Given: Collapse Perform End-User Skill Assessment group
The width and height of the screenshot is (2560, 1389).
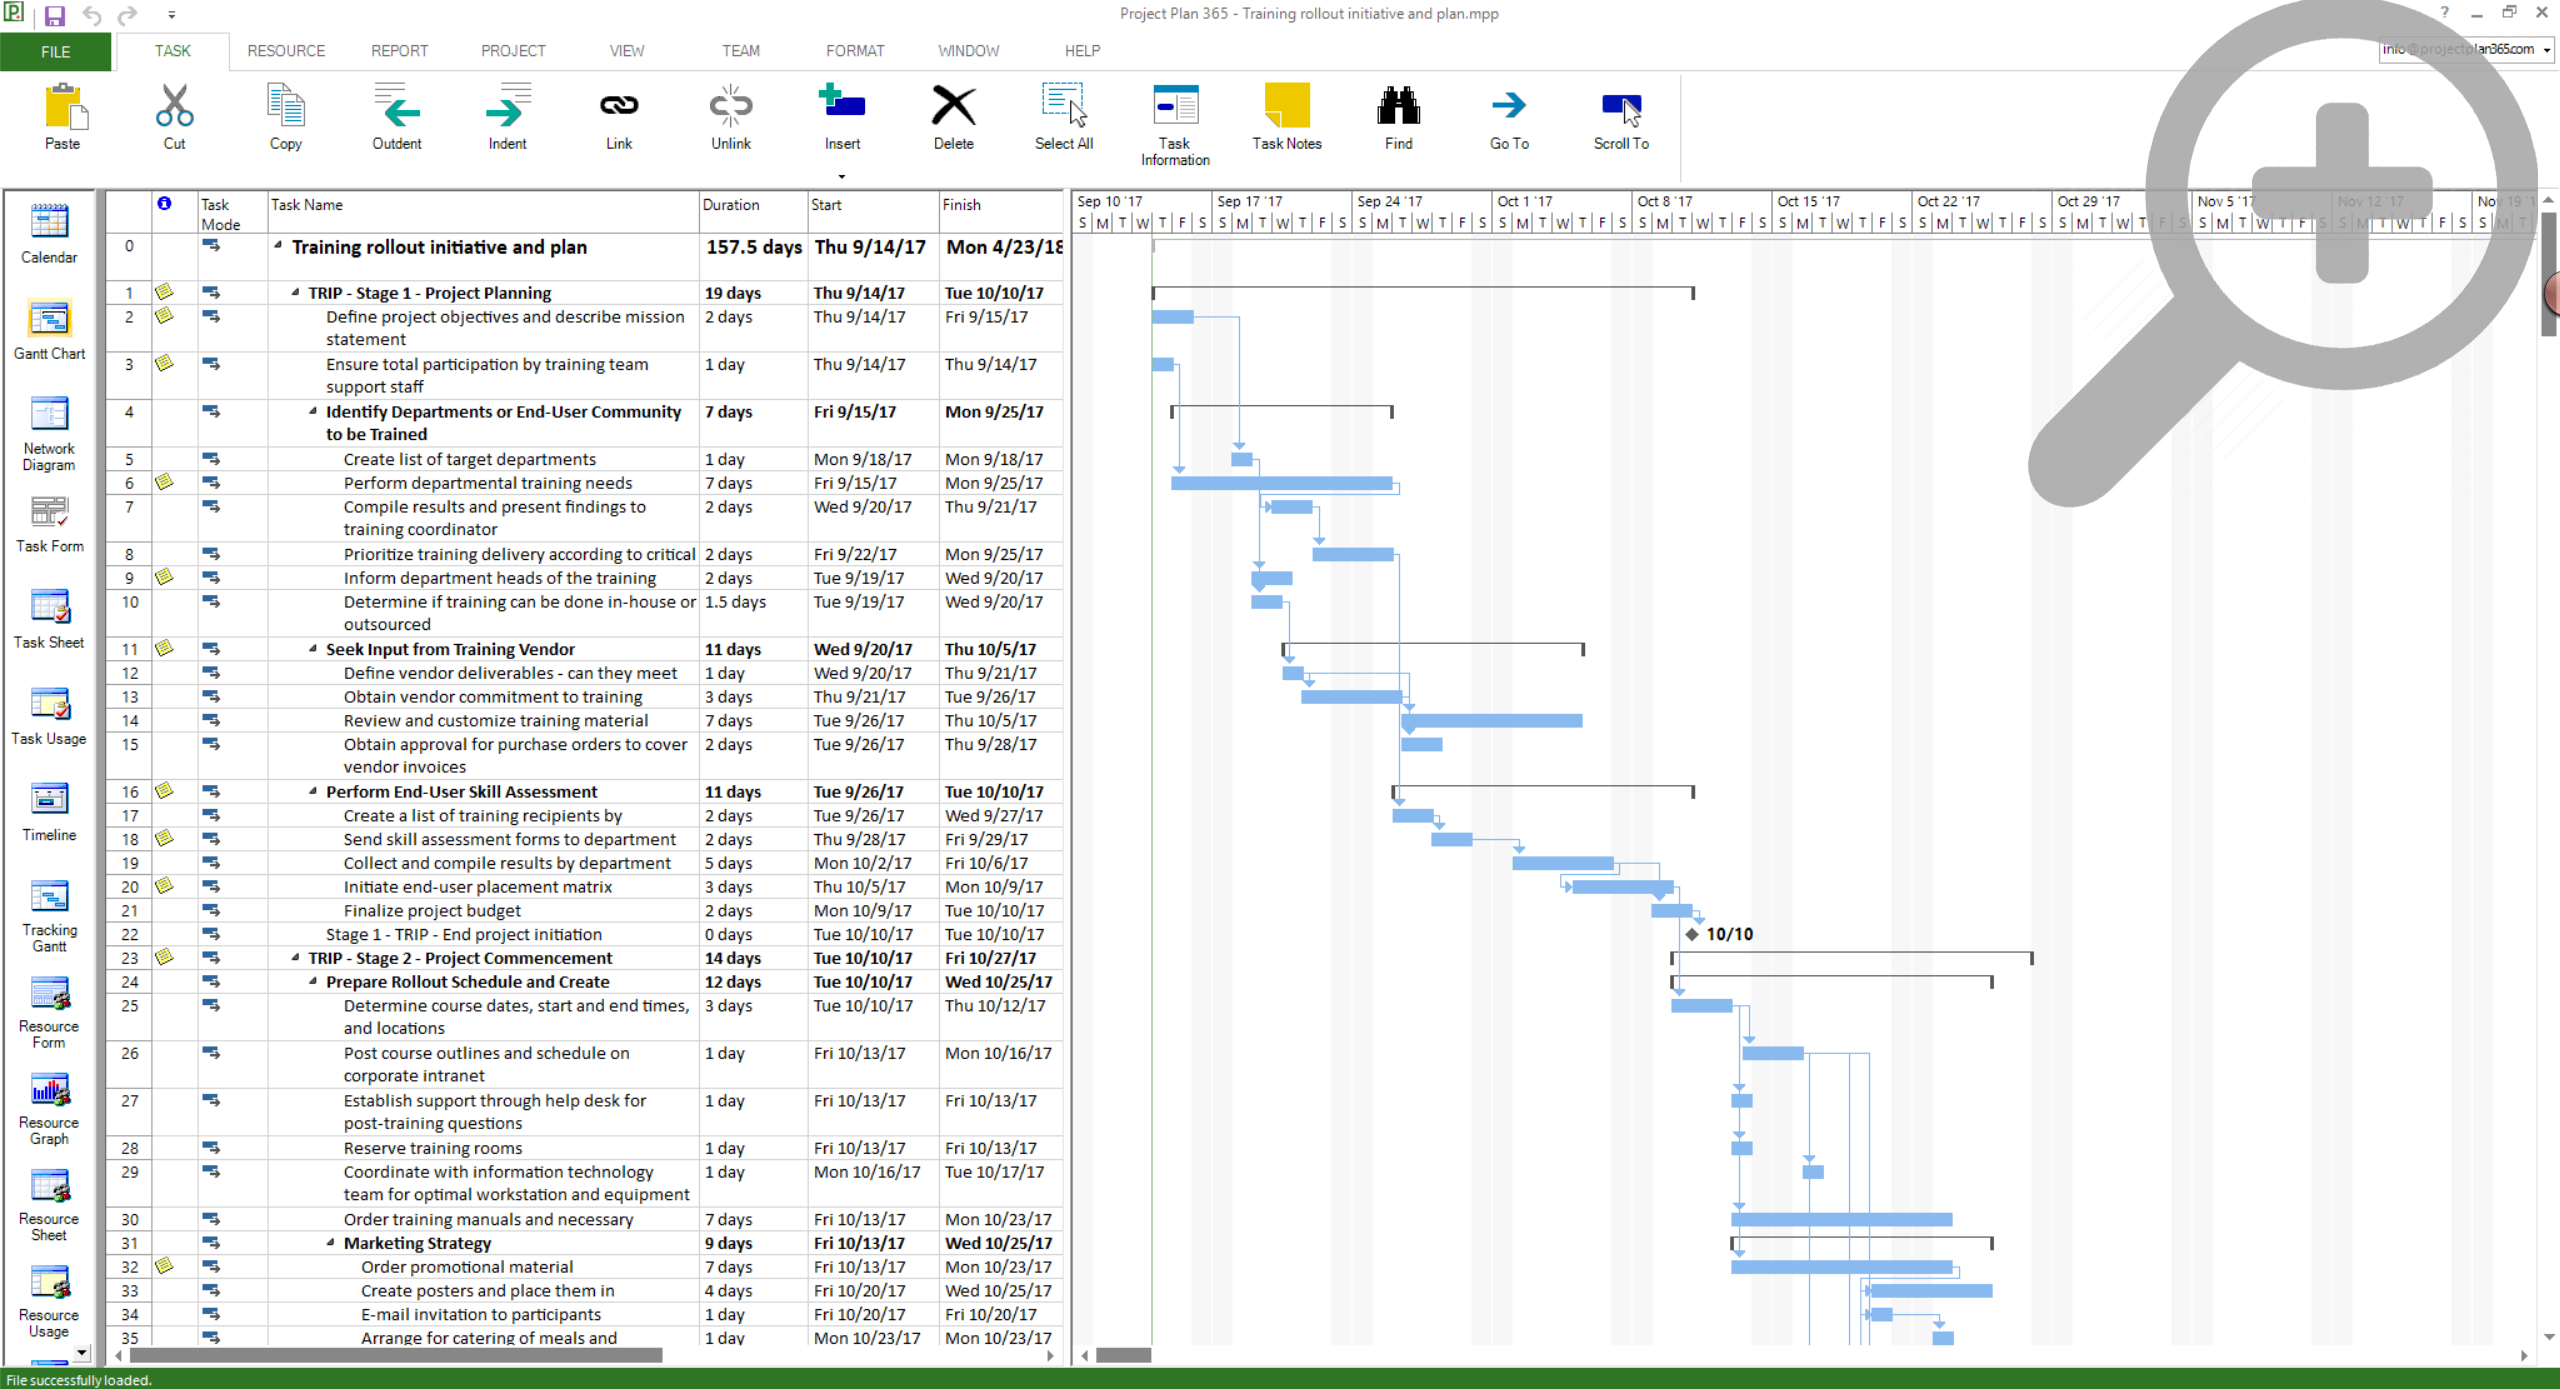Looking at the screenshot, I should [313, 791].
